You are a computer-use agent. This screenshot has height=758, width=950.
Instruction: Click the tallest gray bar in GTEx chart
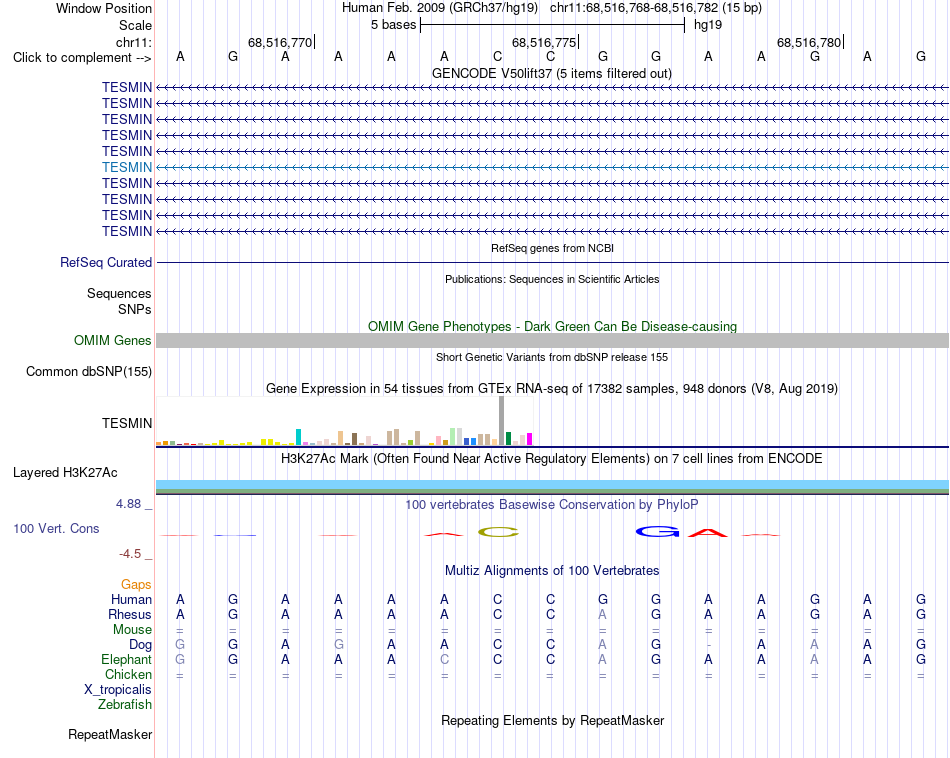[x=501, y=421]
